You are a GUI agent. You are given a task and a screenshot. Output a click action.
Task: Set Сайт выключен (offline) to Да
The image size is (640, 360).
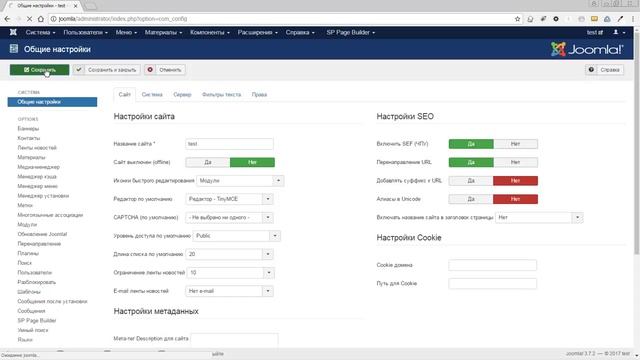pyautogui.click(x=208, y=162)
